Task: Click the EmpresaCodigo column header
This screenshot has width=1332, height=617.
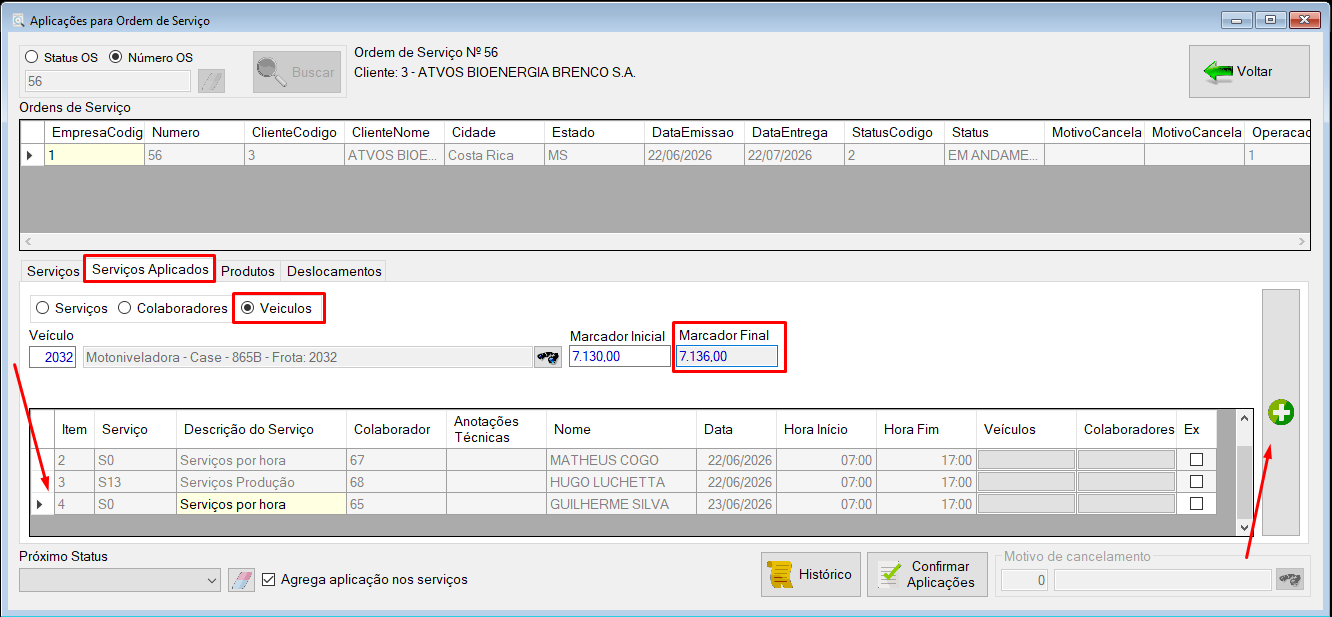Action: 95,132
